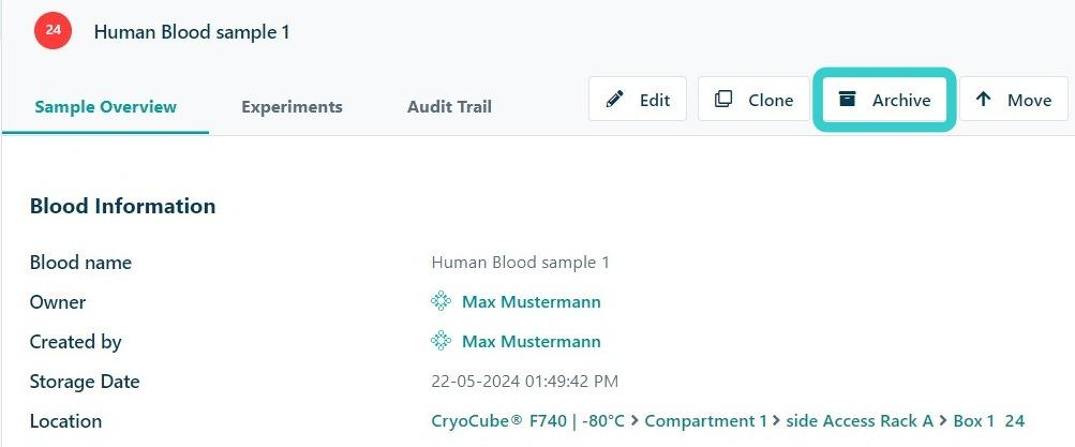Edit the blood sample
This screenshot has width=1075, height=447.
638,99
